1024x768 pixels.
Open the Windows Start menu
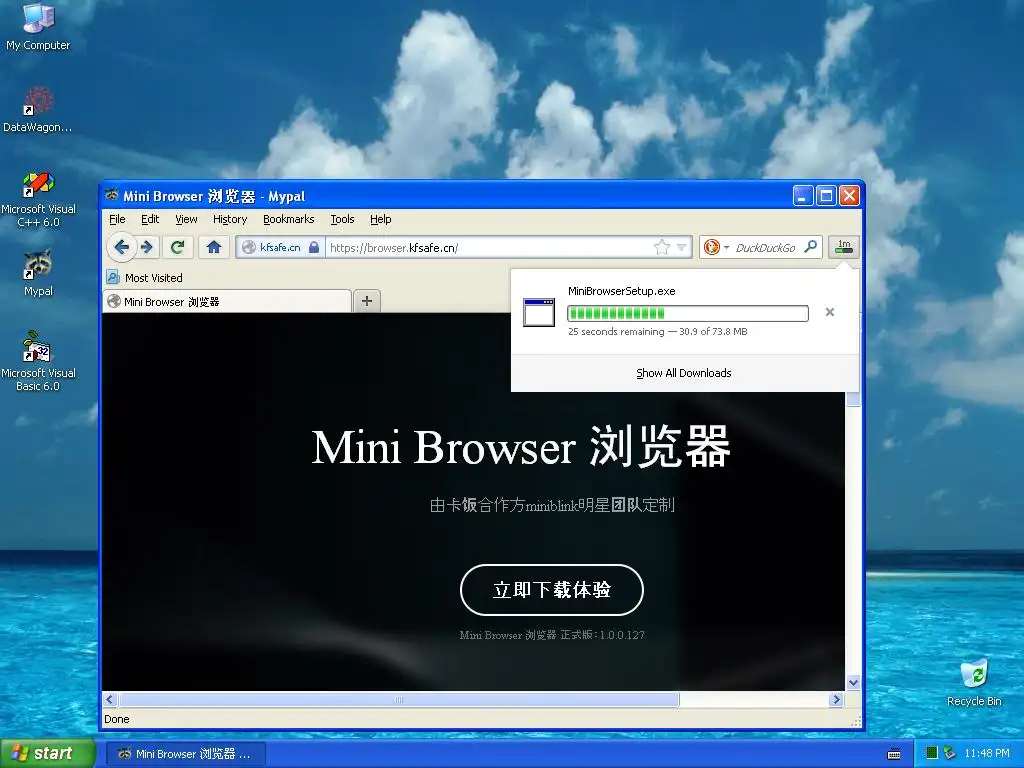click(47, 753)
